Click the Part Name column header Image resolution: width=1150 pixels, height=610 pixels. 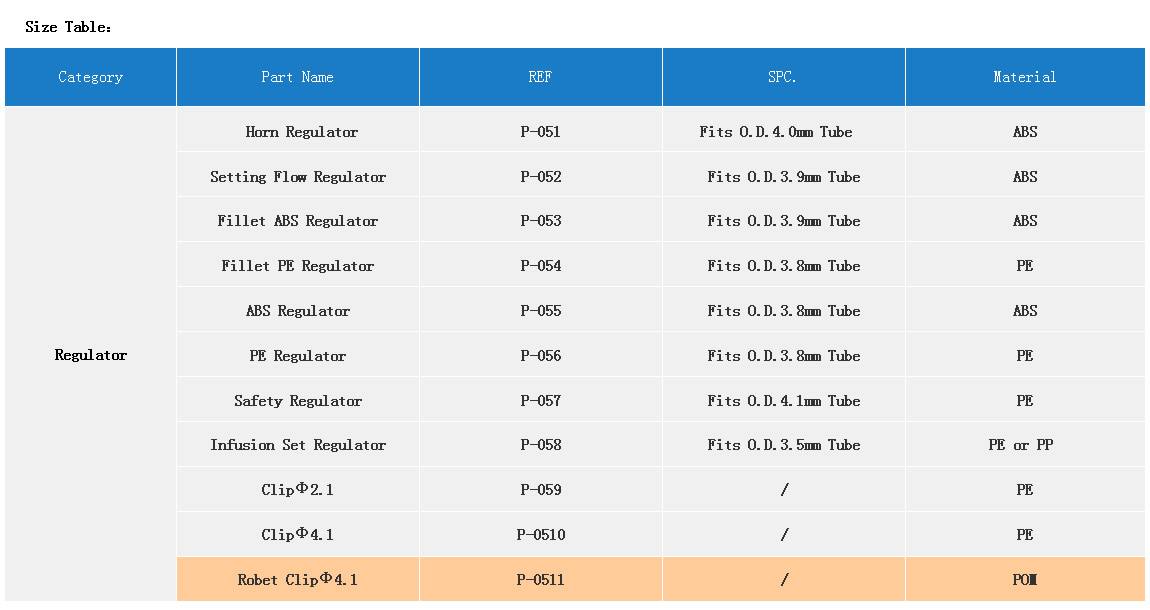(x=297, y=77)
